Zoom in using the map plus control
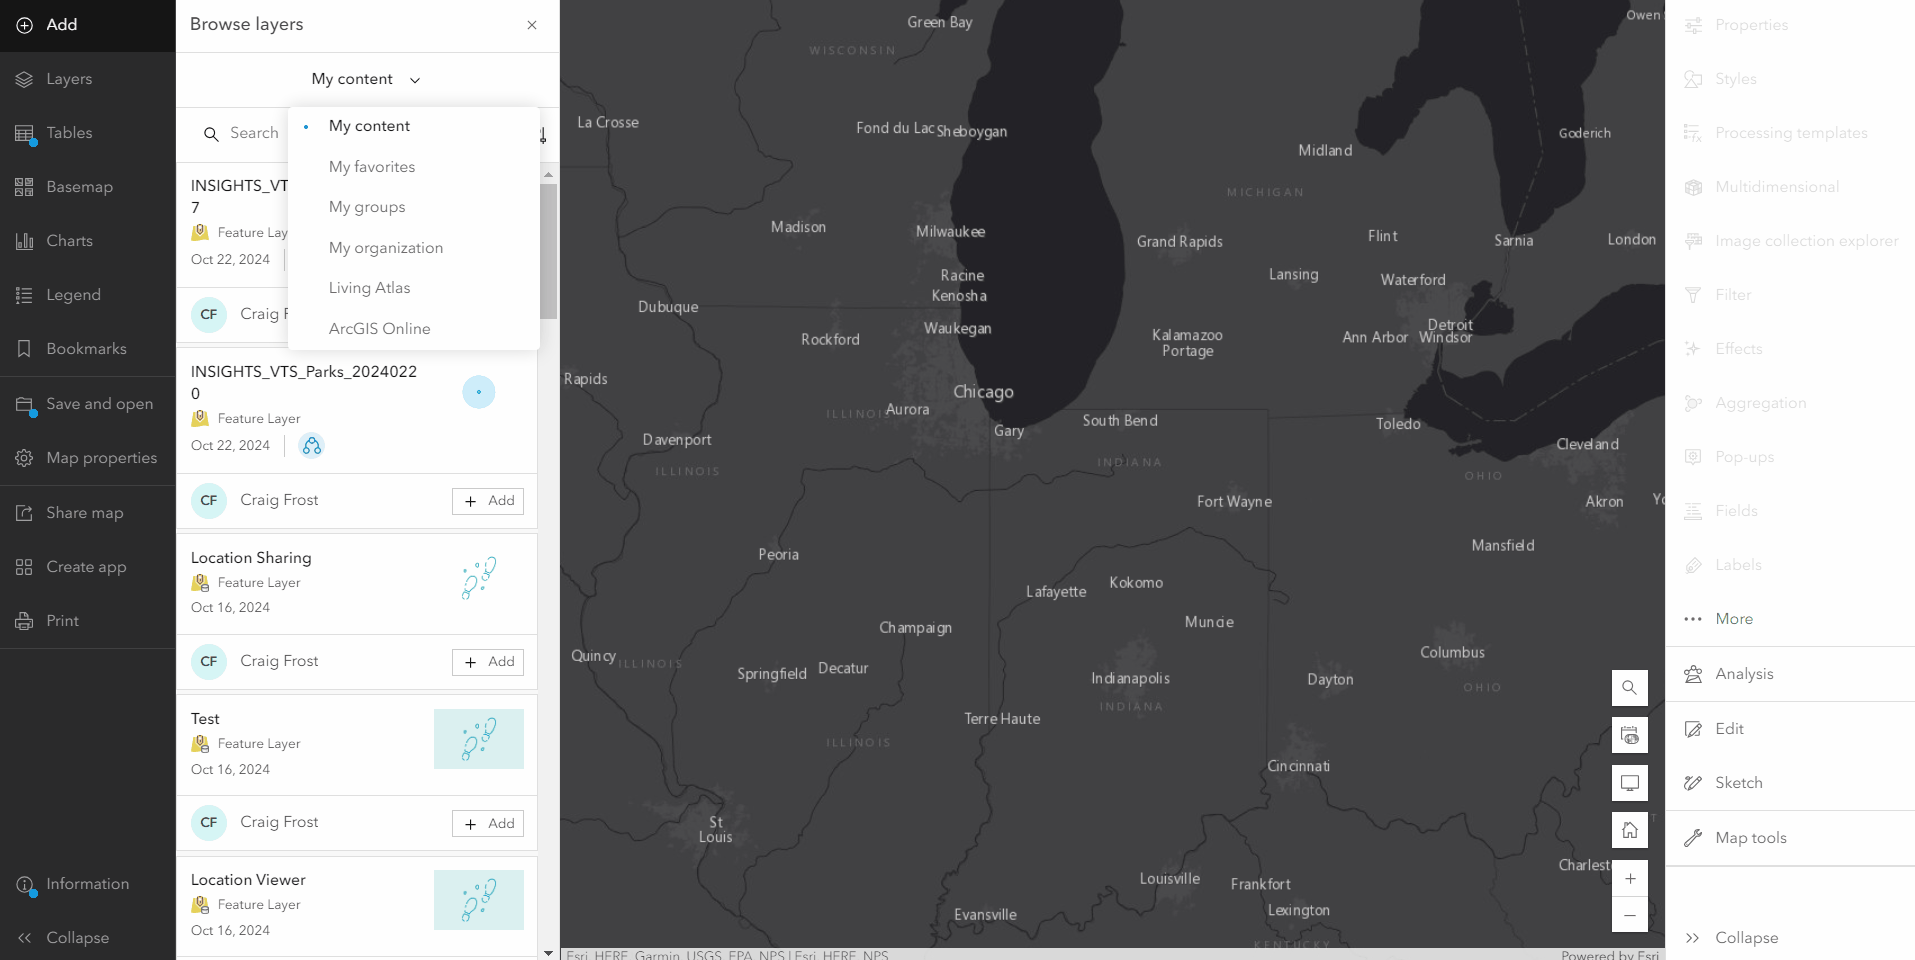Viewport: 1915px width, 960px height. [1629, 878]
